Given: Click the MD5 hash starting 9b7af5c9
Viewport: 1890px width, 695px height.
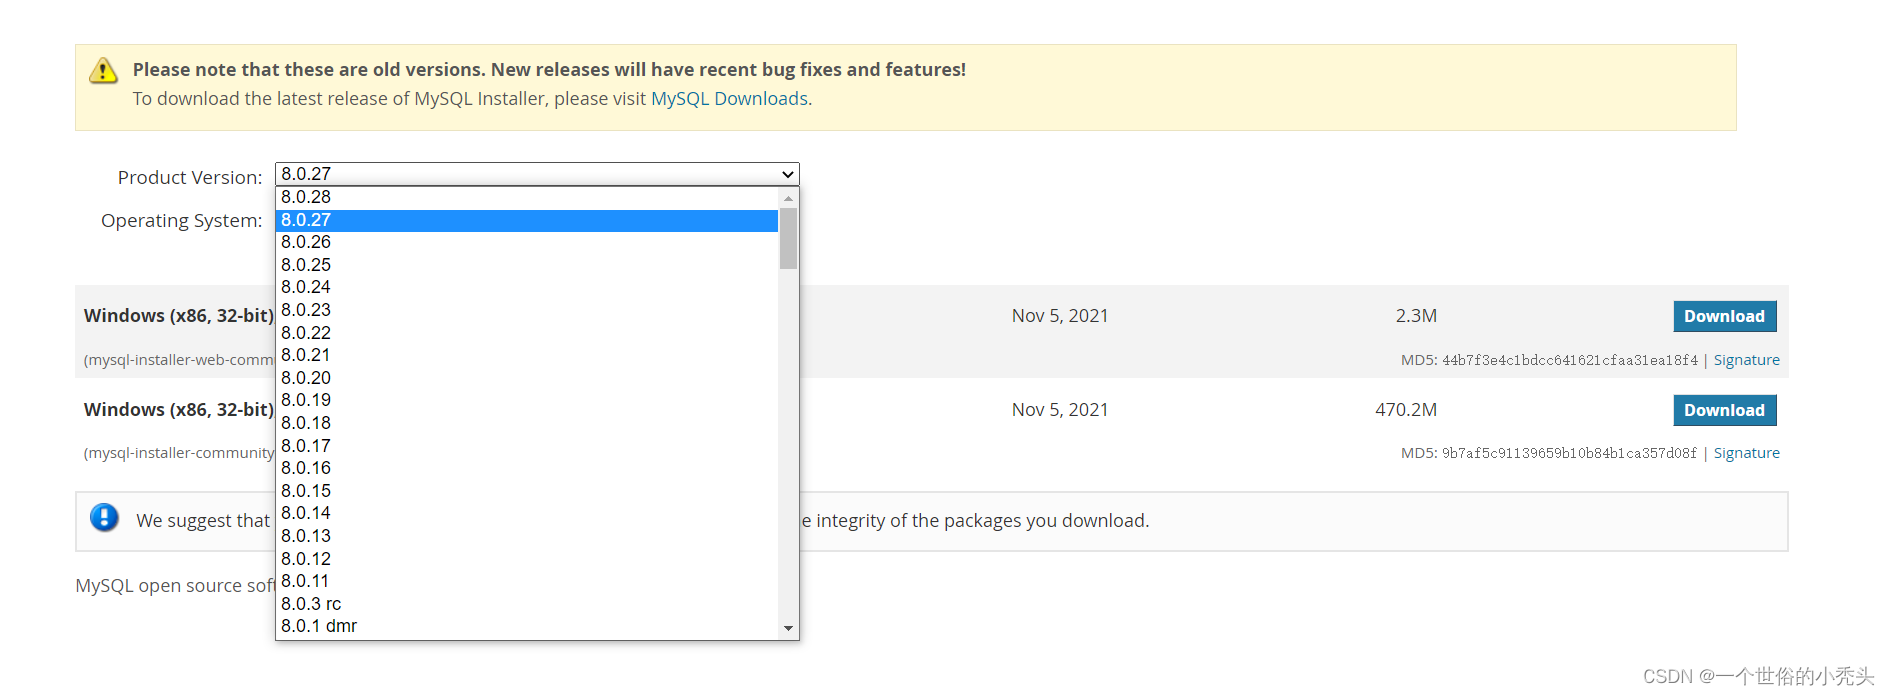Looking at the screenshot, I should (x=1569, y=453).
